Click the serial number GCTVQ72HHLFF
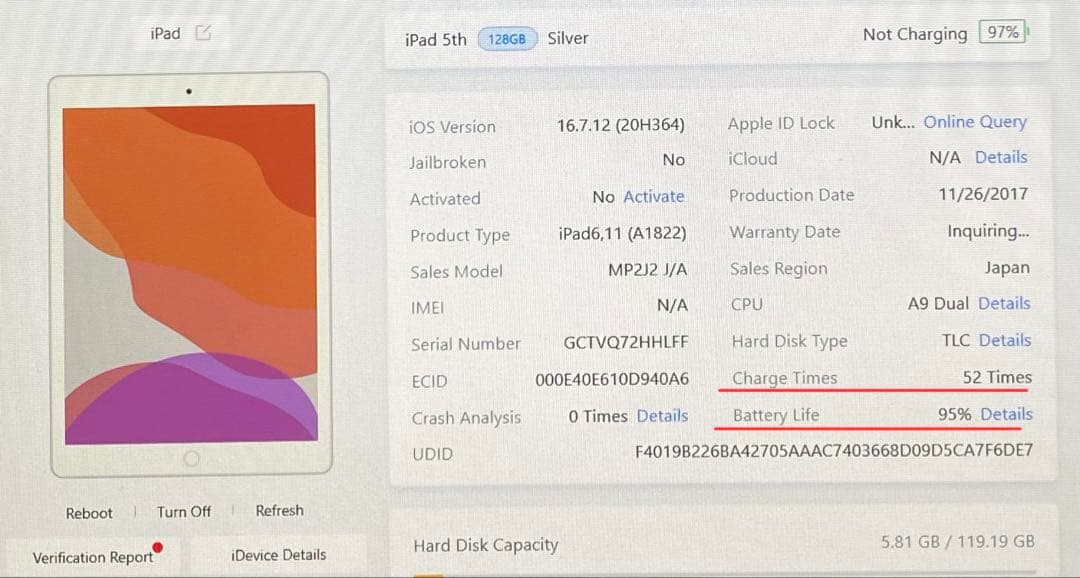1080x578 pixels. point(625,342)
